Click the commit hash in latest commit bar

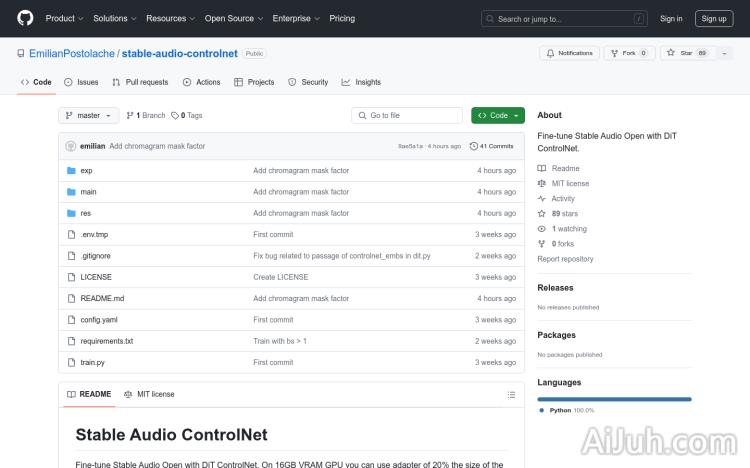410,146
